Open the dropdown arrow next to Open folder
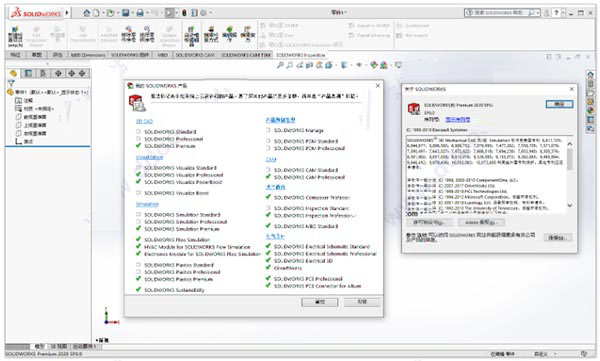Image resolution: width=600 pixels, height=361 pixels. (117, 13)
